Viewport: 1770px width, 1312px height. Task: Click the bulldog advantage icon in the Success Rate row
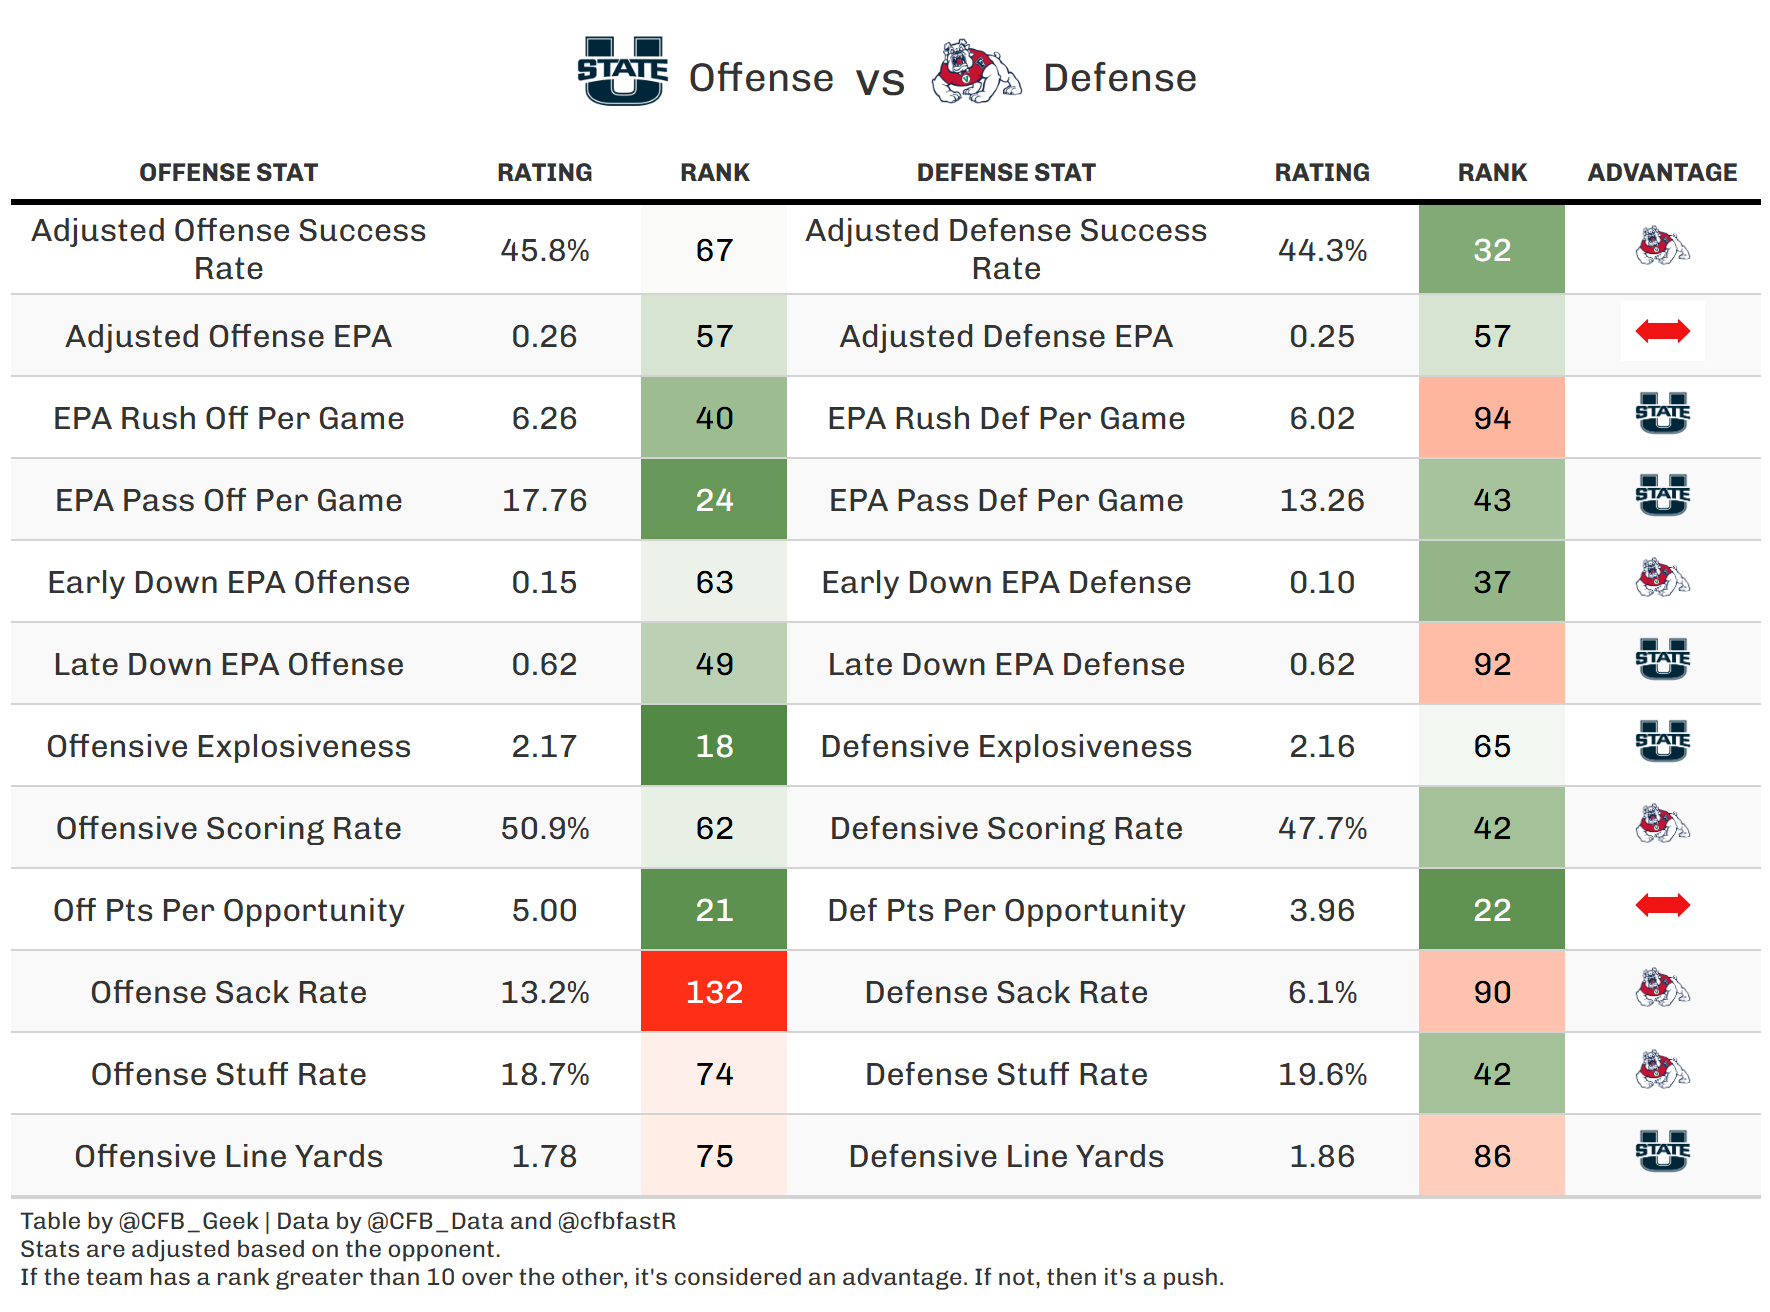point(1662,246)
